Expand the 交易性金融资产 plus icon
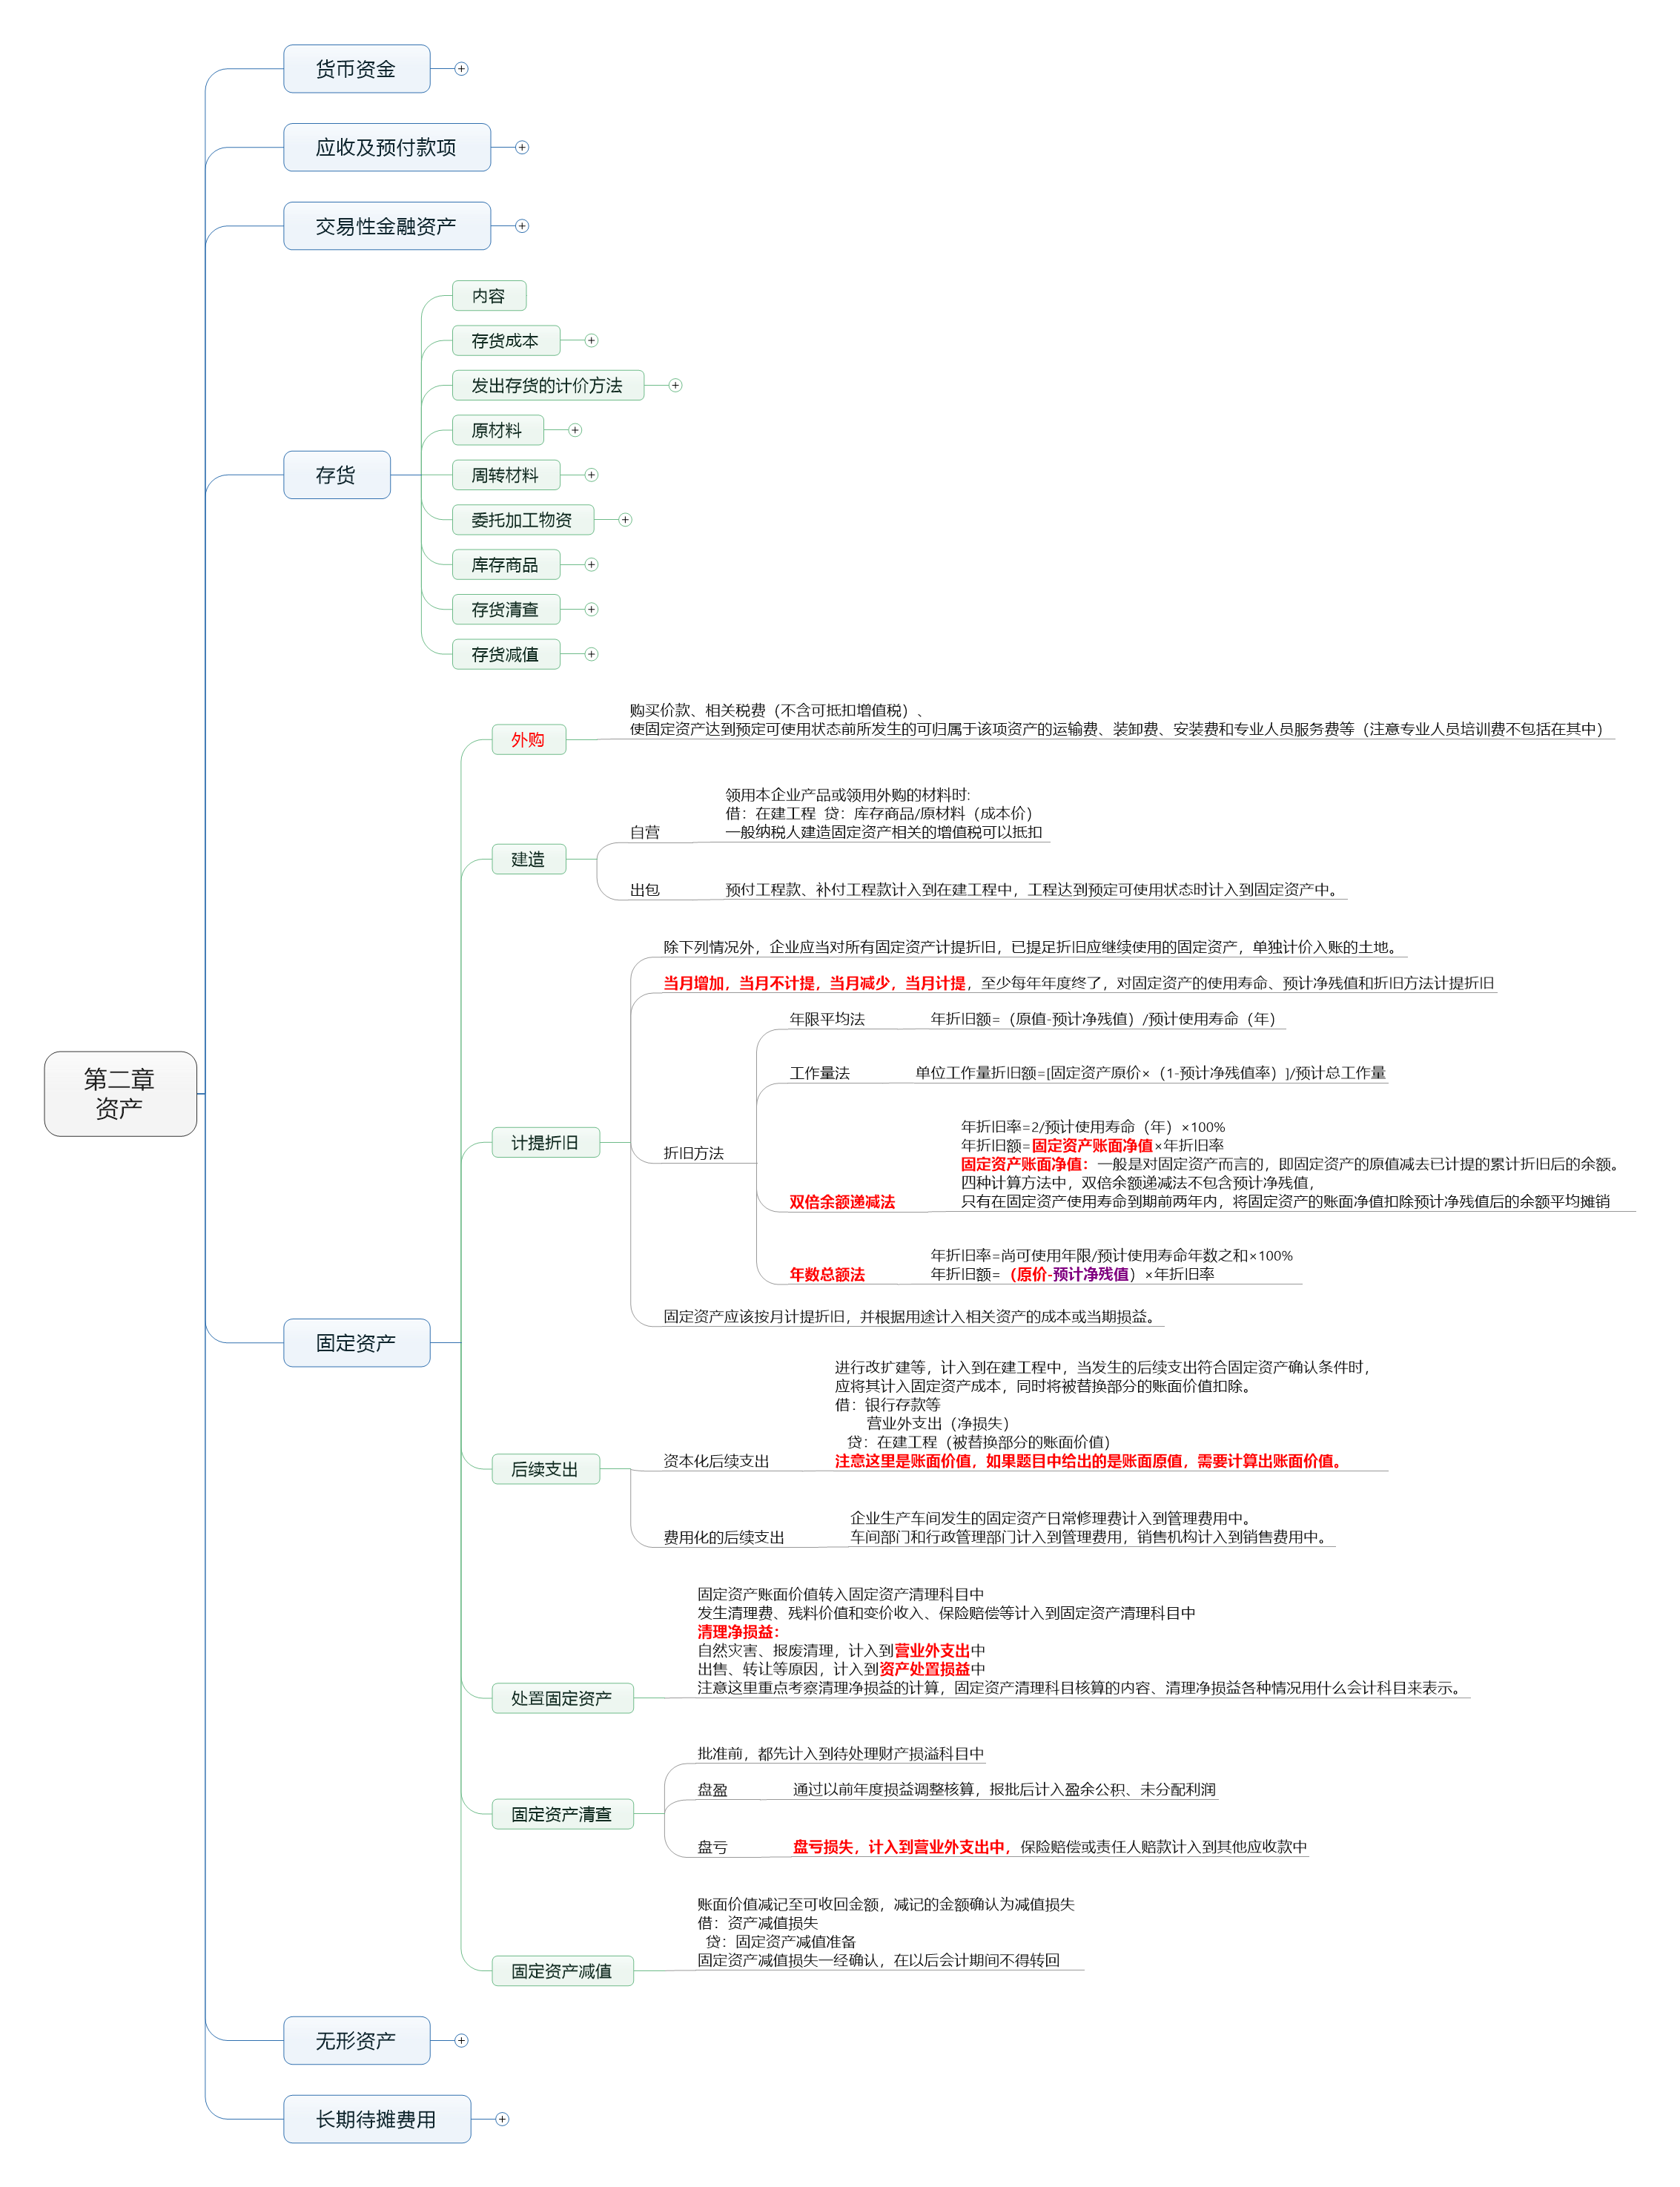Viewport: 1680px width, 2187px height. (522, 226)
